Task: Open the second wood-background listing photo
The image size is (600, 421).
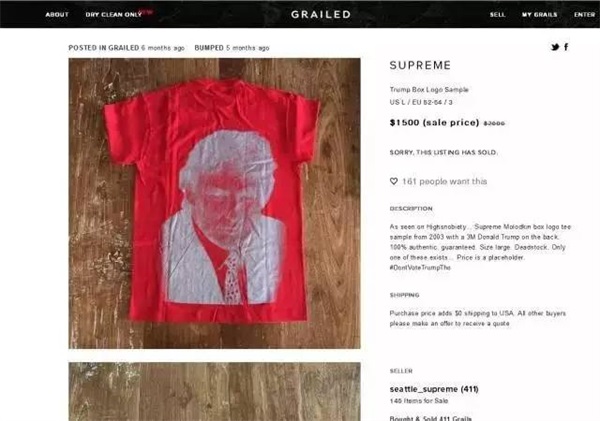Action: [x=214, y=392]
